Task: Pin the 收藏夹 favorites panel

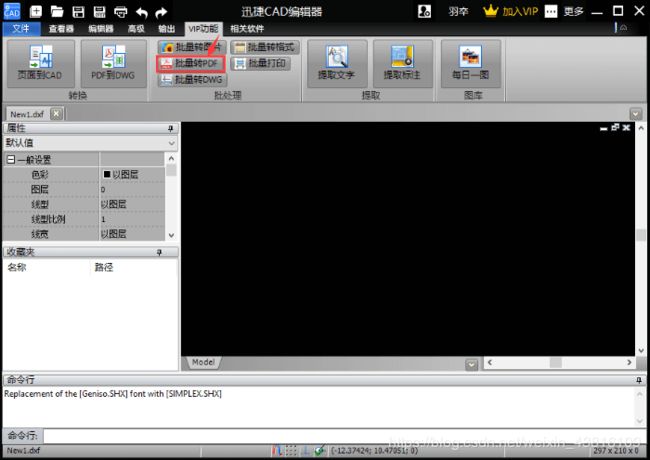Action: pyautogui.click(x=159, y=252)
